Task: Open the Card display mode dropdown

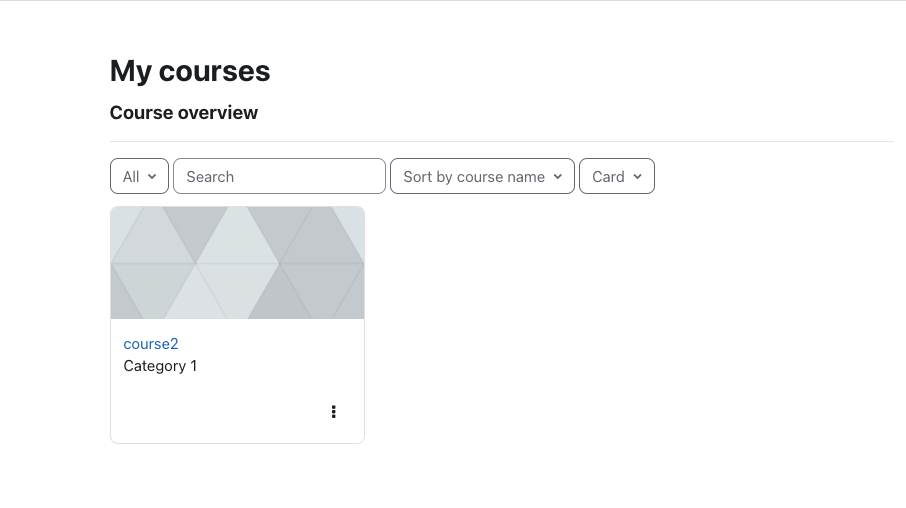Action: [x=617, y=176]
